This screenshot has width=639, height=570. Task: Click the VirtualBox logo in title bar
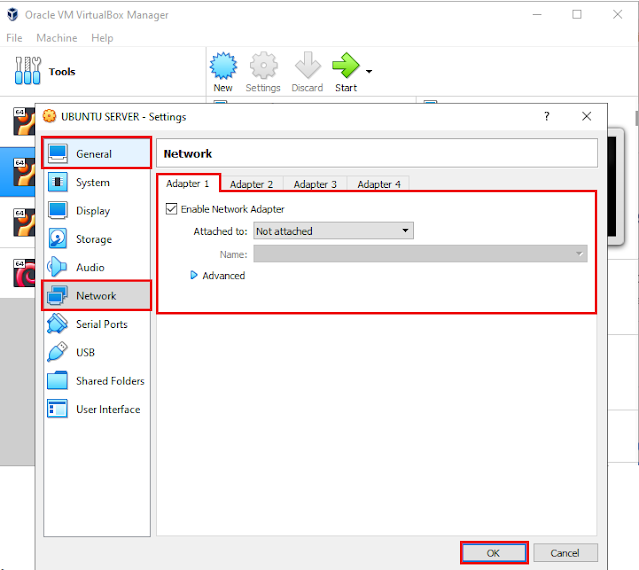coord(13,14)
